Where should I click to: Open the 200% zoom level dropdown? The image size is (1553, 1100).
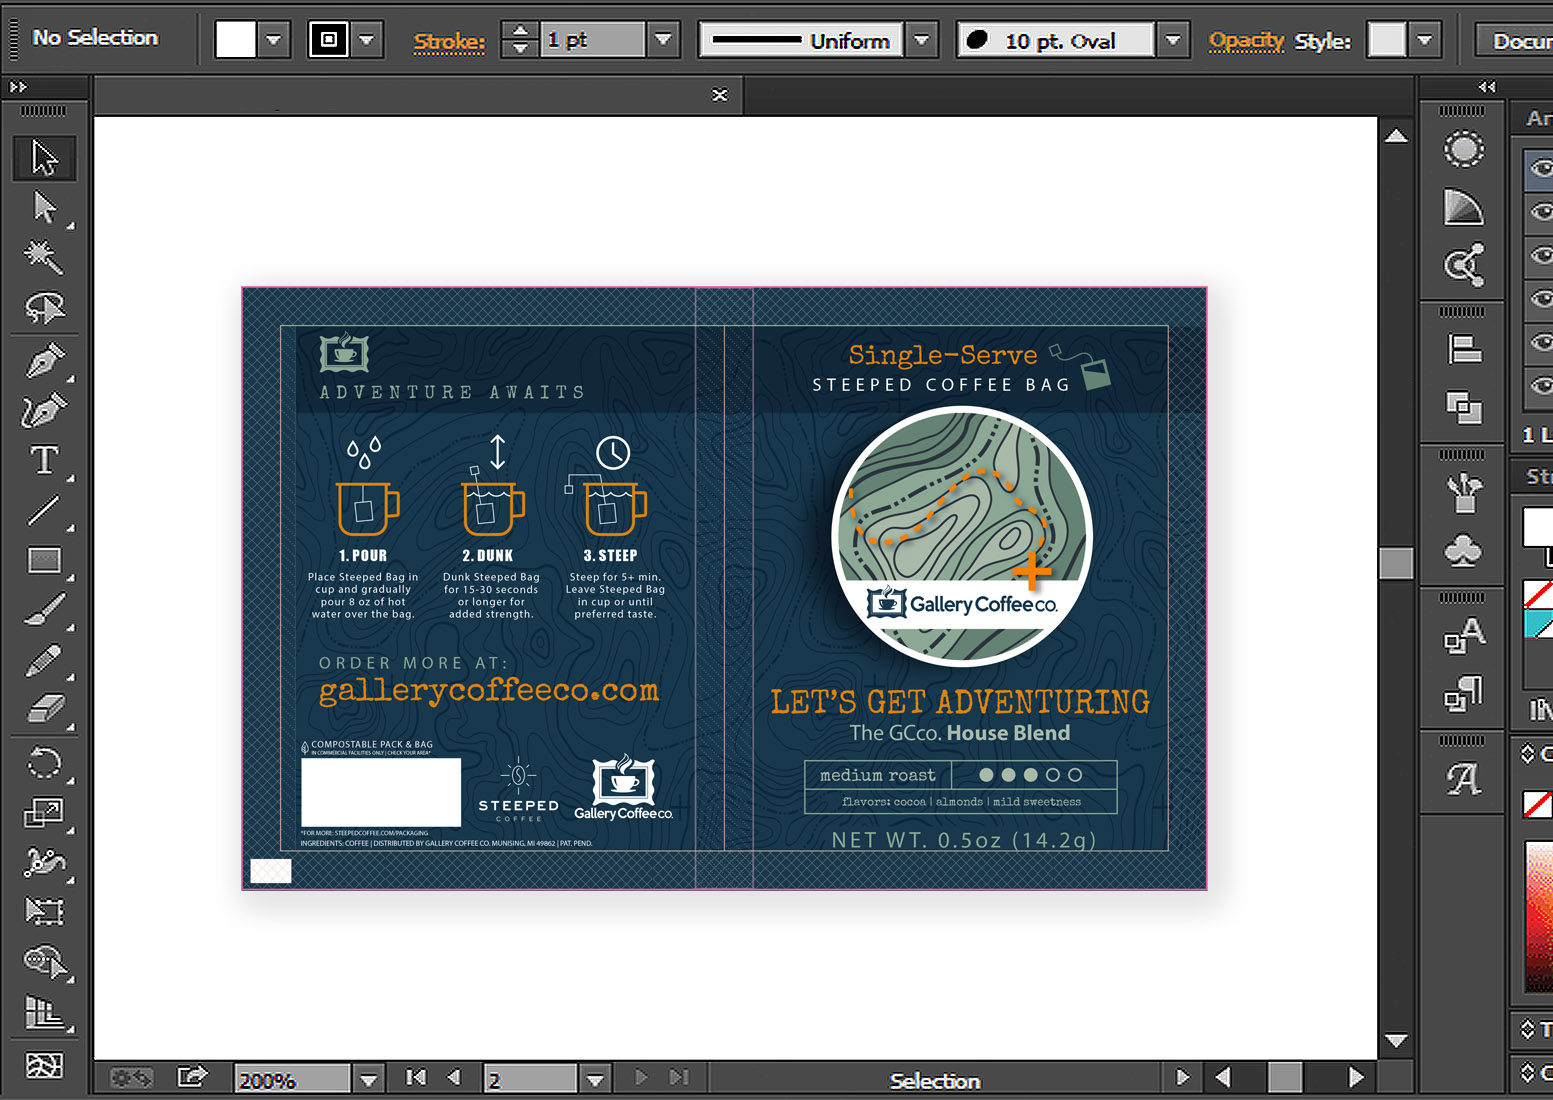(x=368, y=1080)
